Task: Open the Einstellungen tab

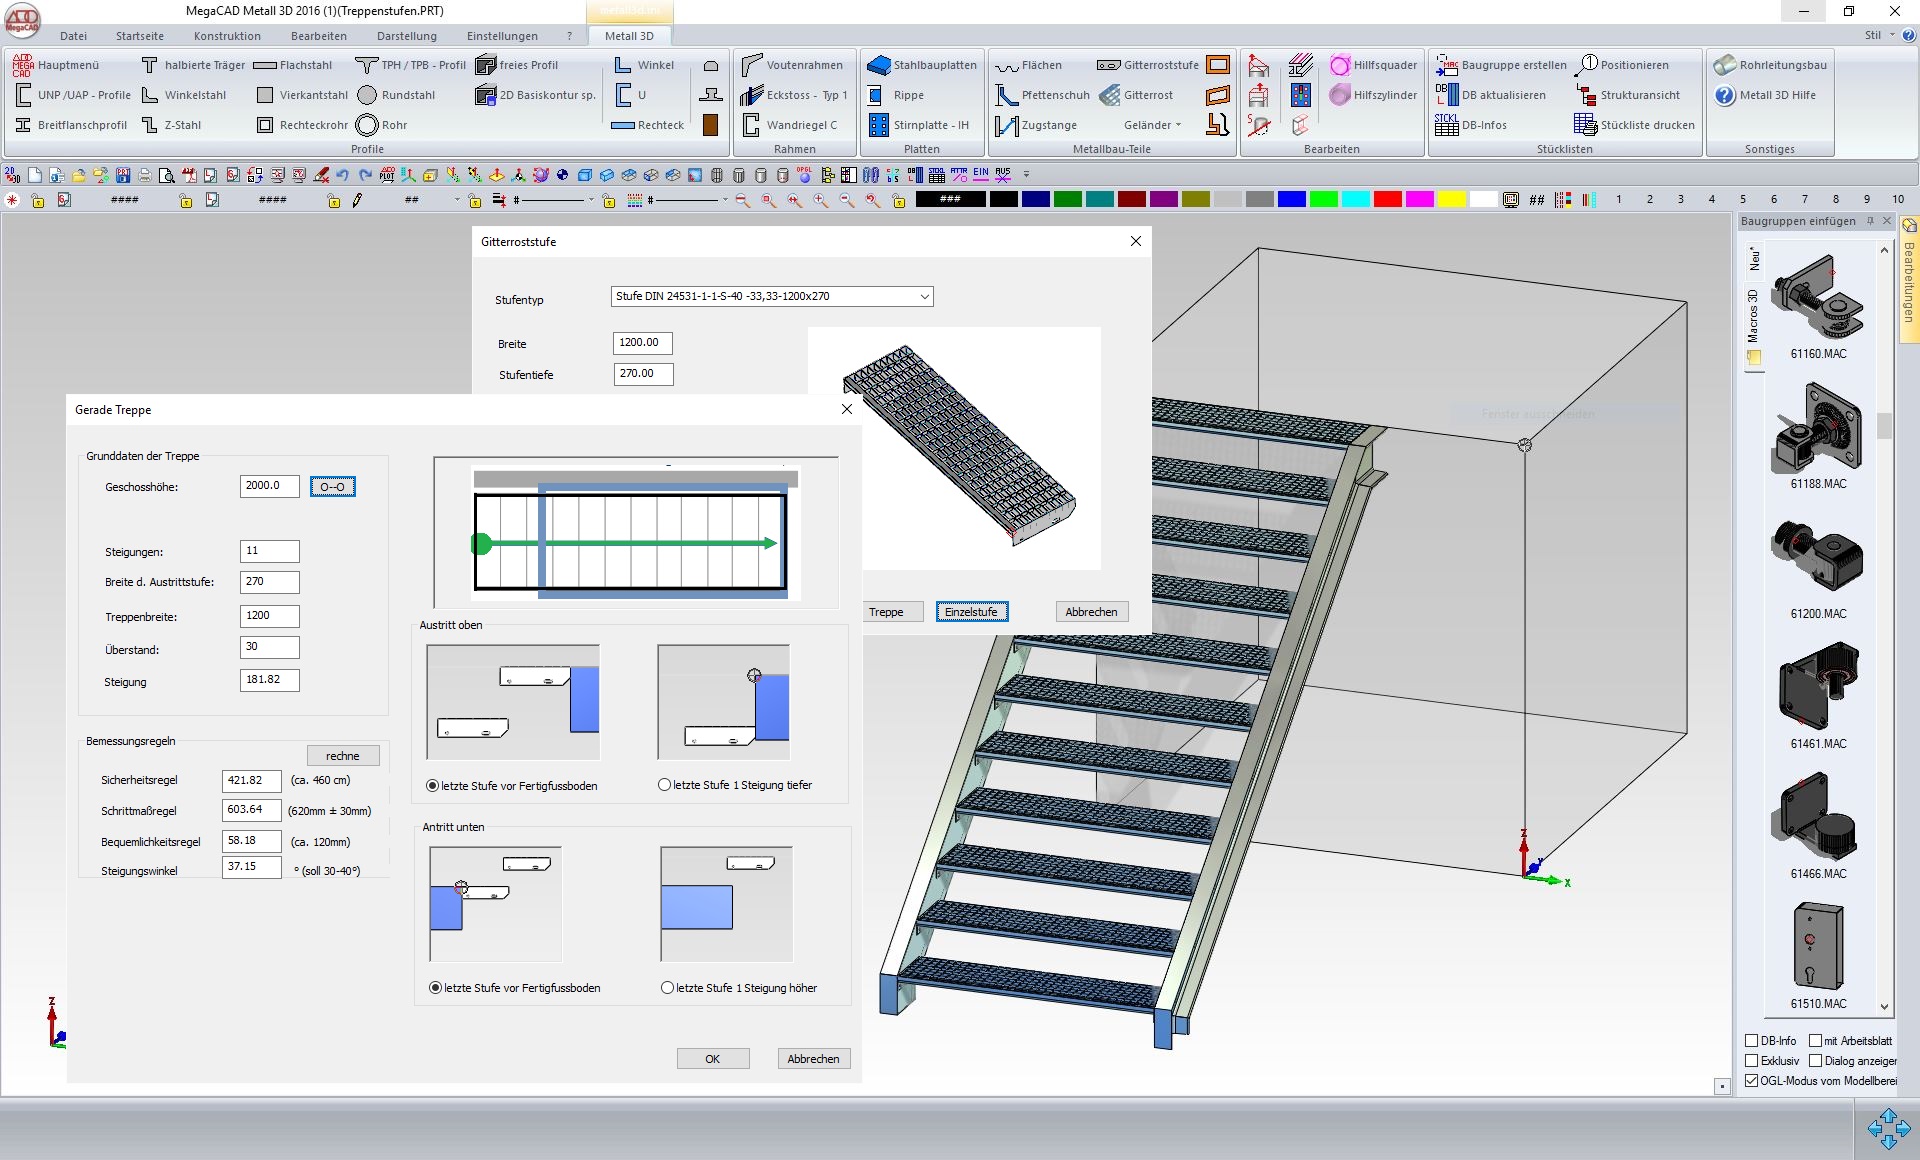Action: click(x=502, y=36)
